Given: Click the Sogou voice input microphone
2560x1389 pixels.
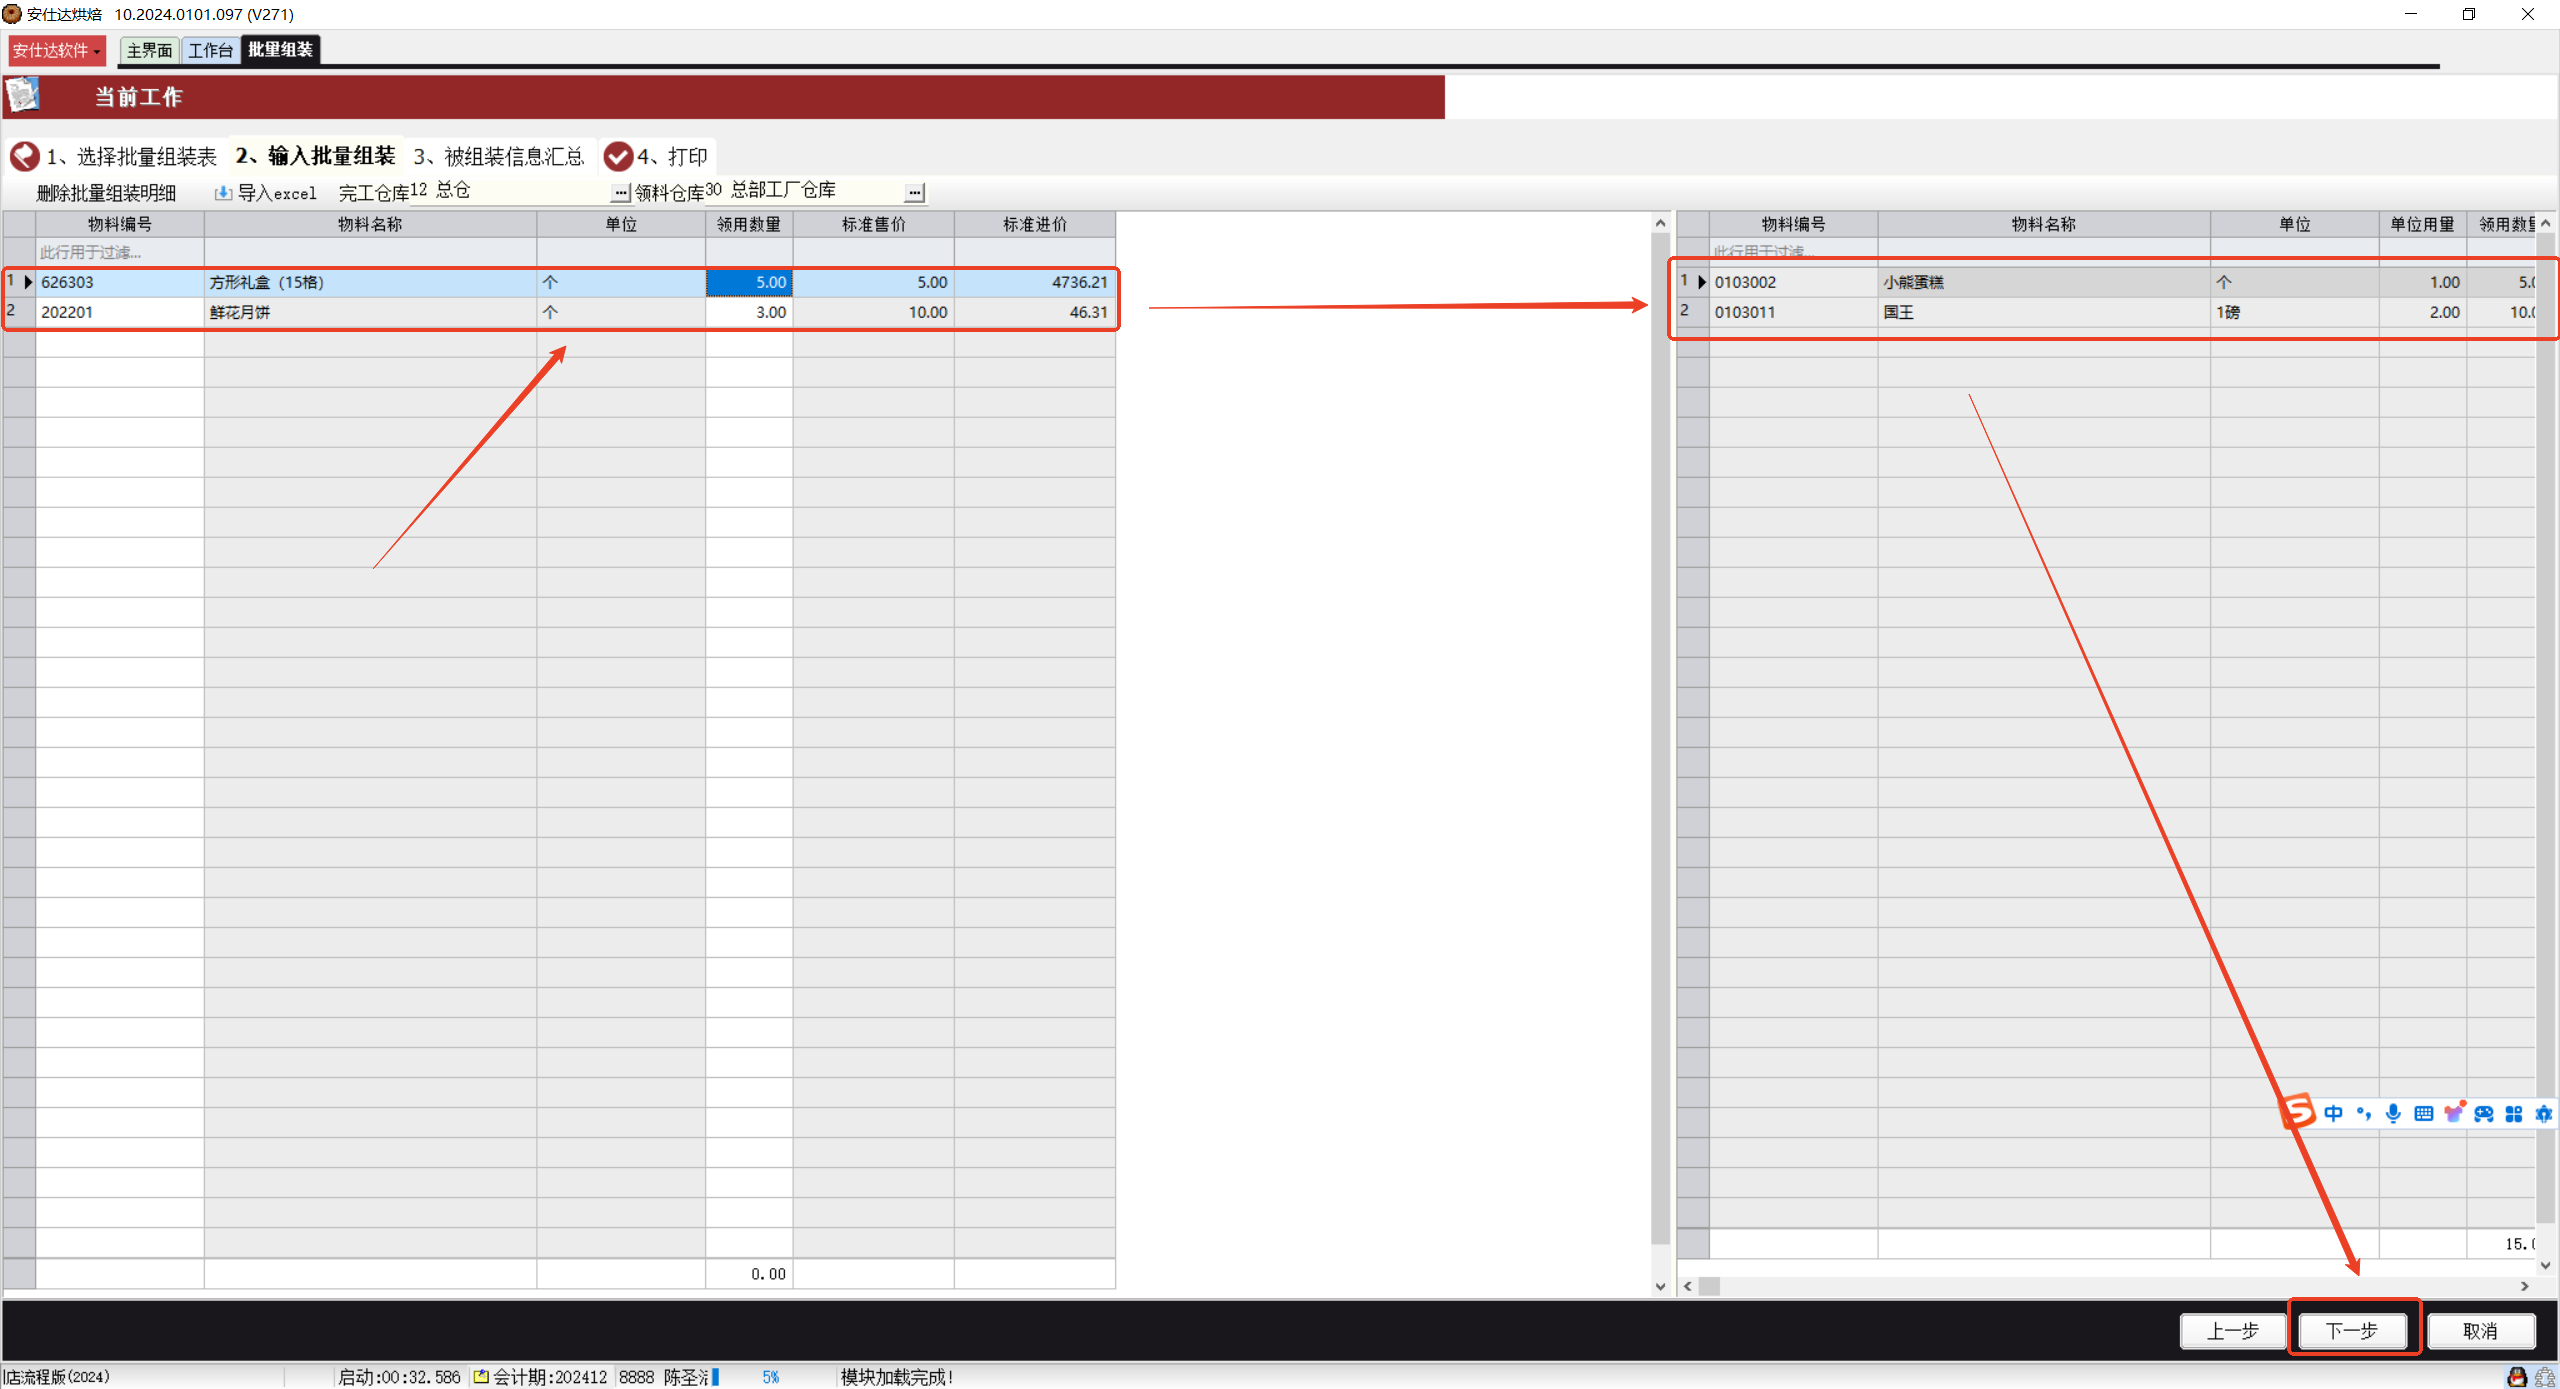Looking at the screenshot, I should tap(2393, 1113).
